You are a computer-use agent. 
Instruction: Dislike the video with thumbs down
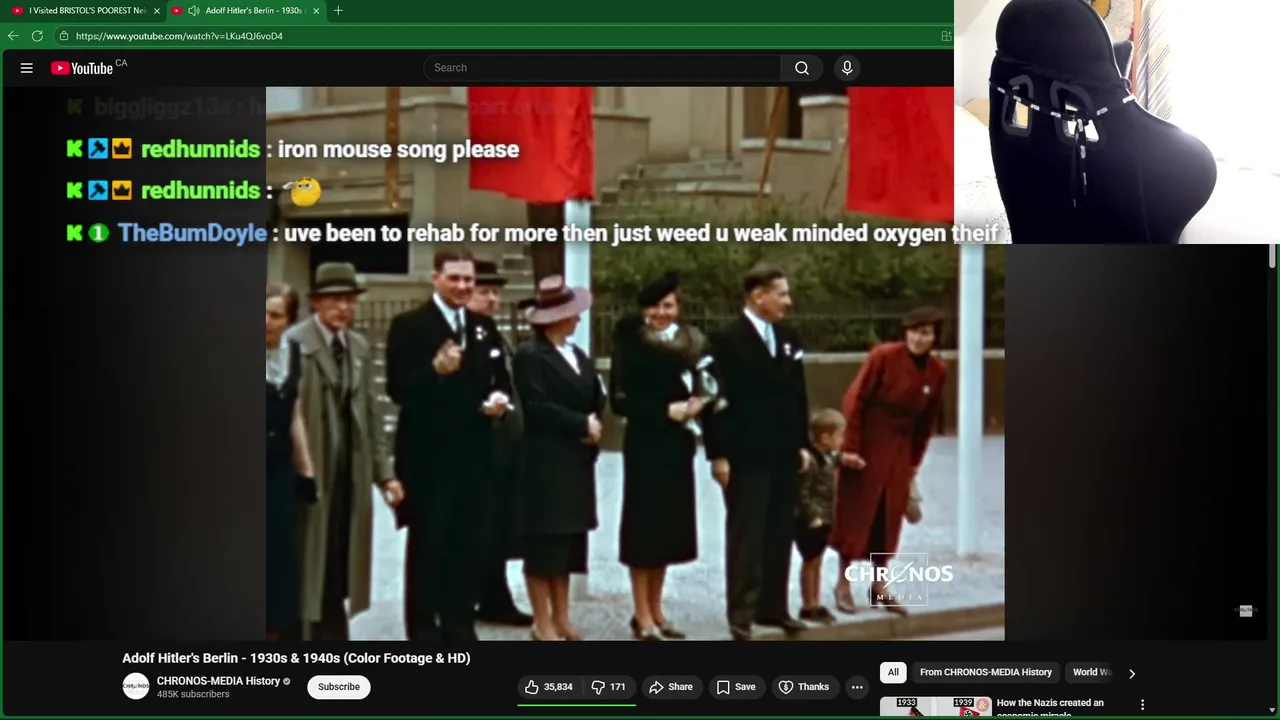coord(608,687)
